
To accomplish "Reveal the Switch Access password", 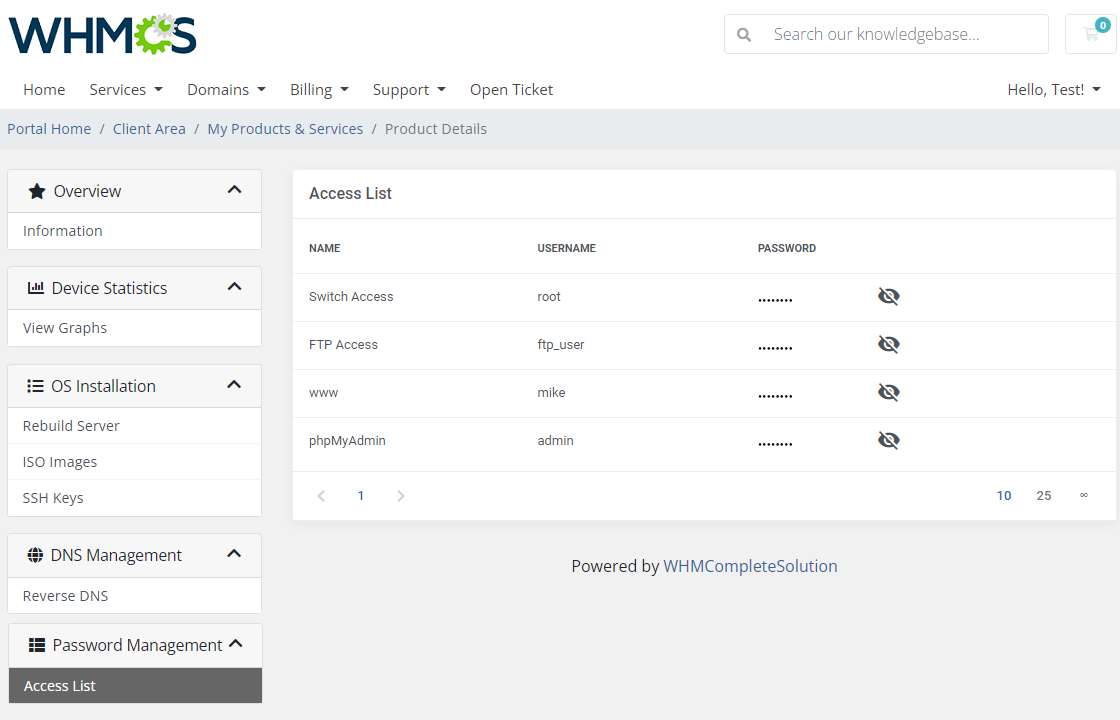I will [x=888, y=296].
